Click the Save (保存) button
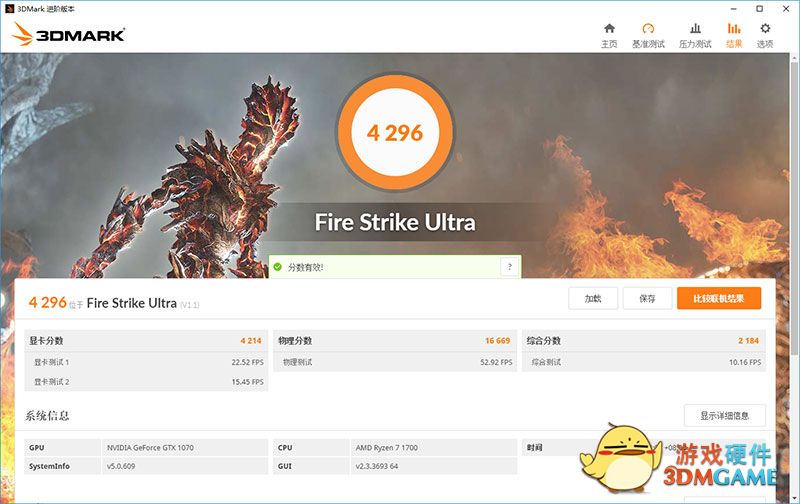 coord(647,298)
